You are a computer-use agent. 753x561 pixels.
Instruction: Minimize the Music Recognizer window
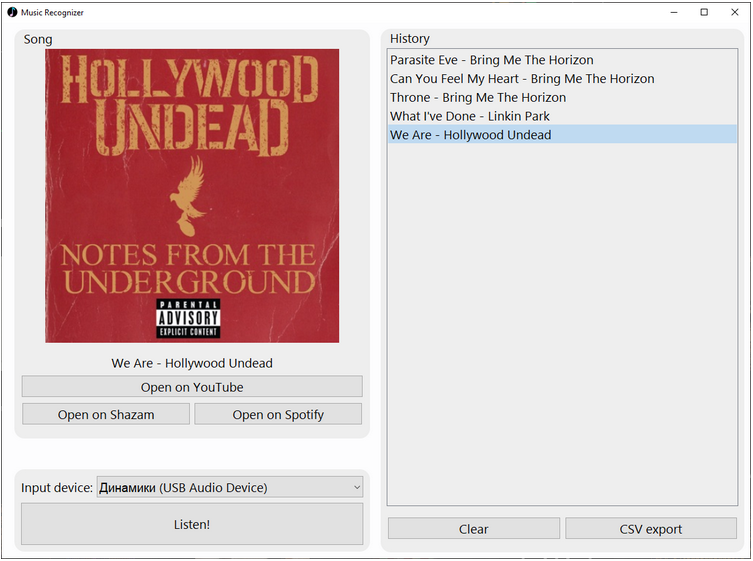(x=674, y=12)
